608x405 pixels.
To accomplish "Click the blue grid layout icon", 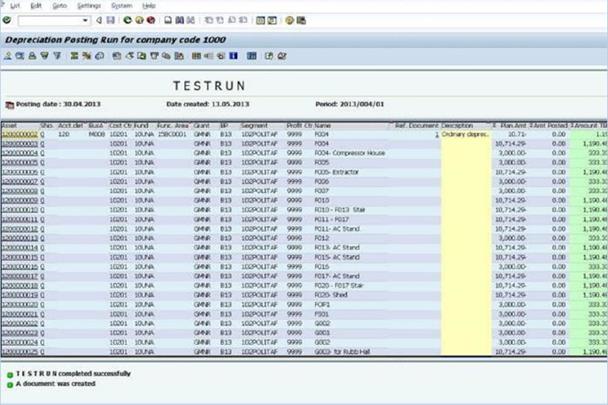I will [x=252, y=56].
